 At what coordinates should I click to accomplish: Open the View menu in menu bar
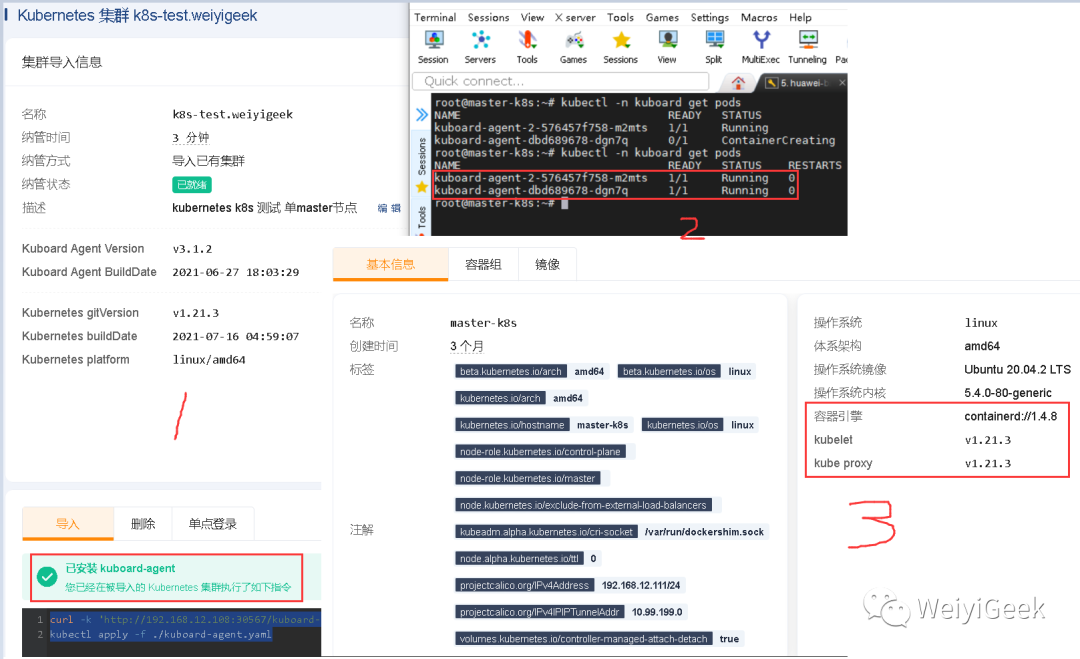coord(532,17)
